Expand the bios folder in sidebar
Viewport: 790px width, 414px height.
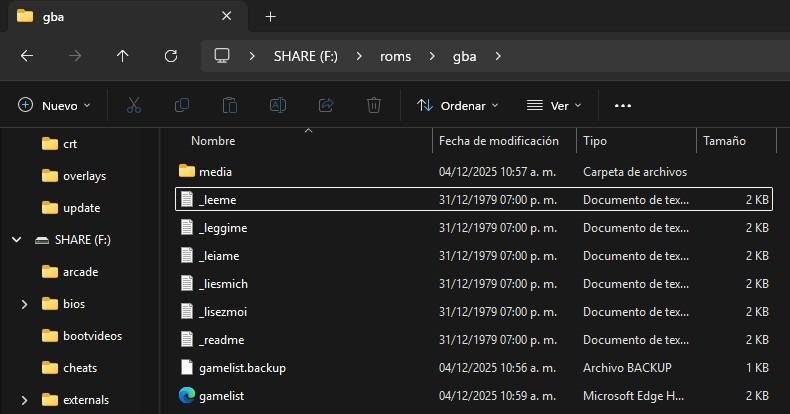23,304
